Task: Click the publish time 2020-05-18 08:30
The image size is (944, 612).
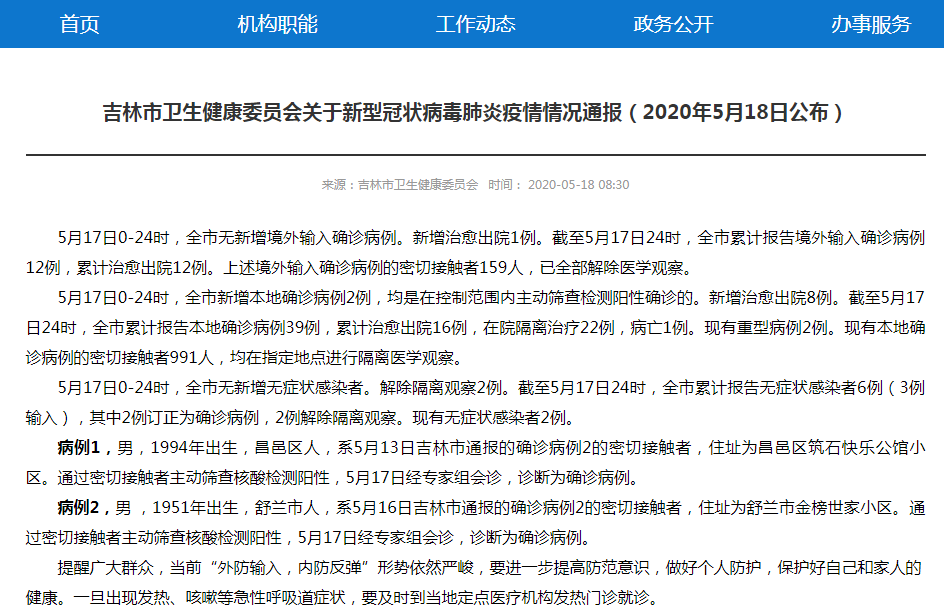Action: 579,185
